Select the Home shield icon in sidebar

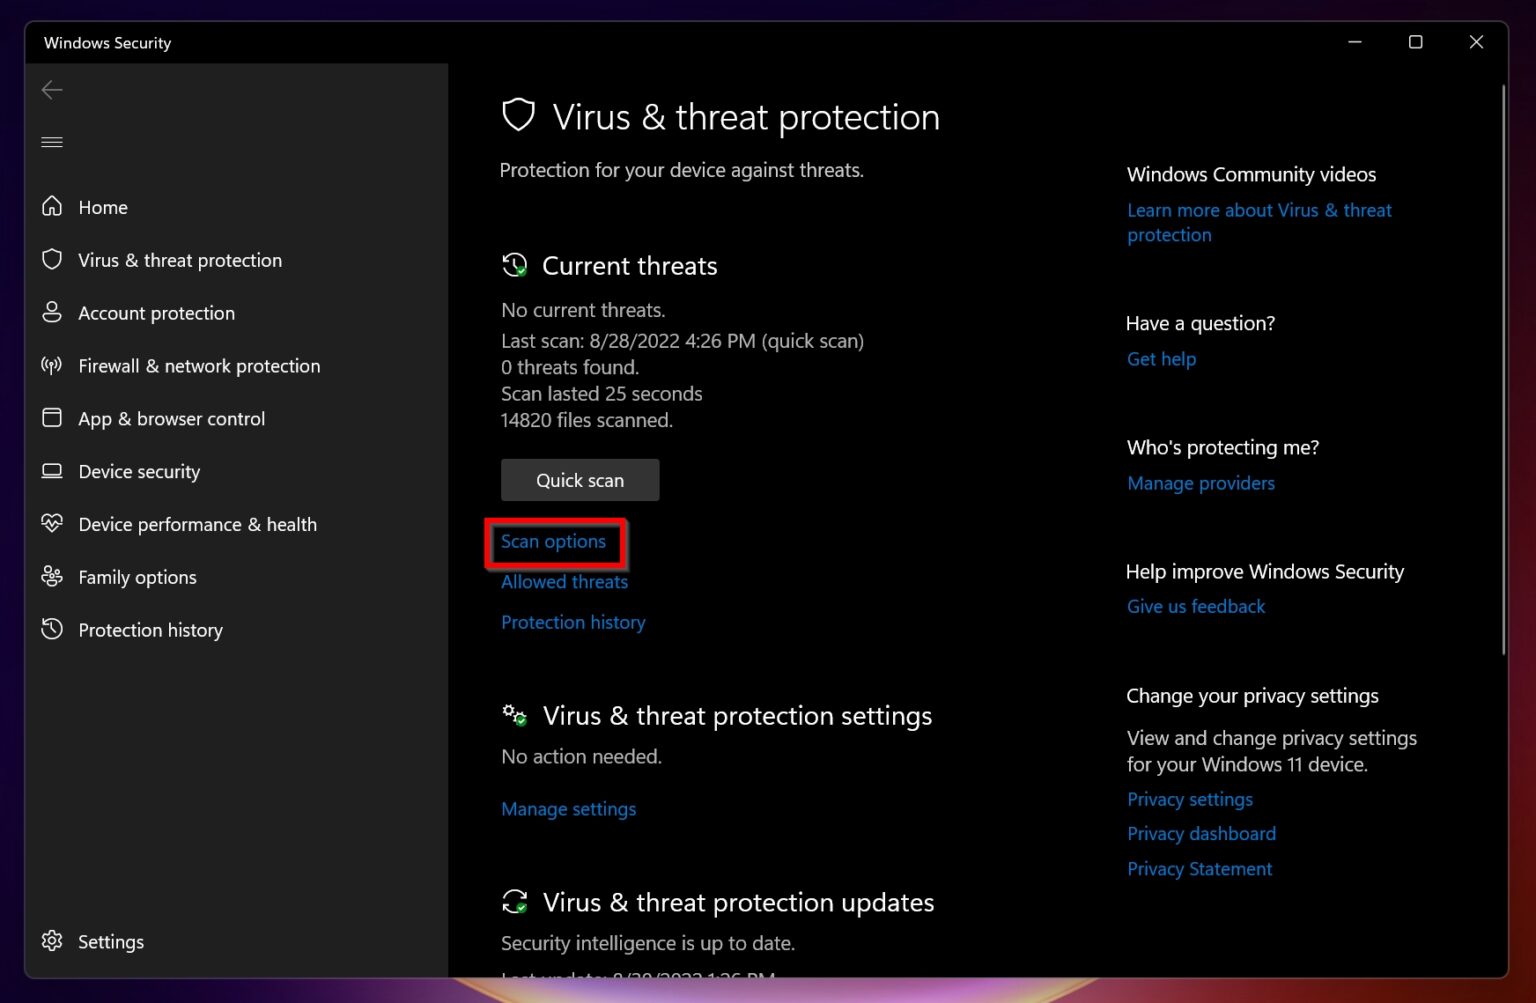(x=52, y=207)
